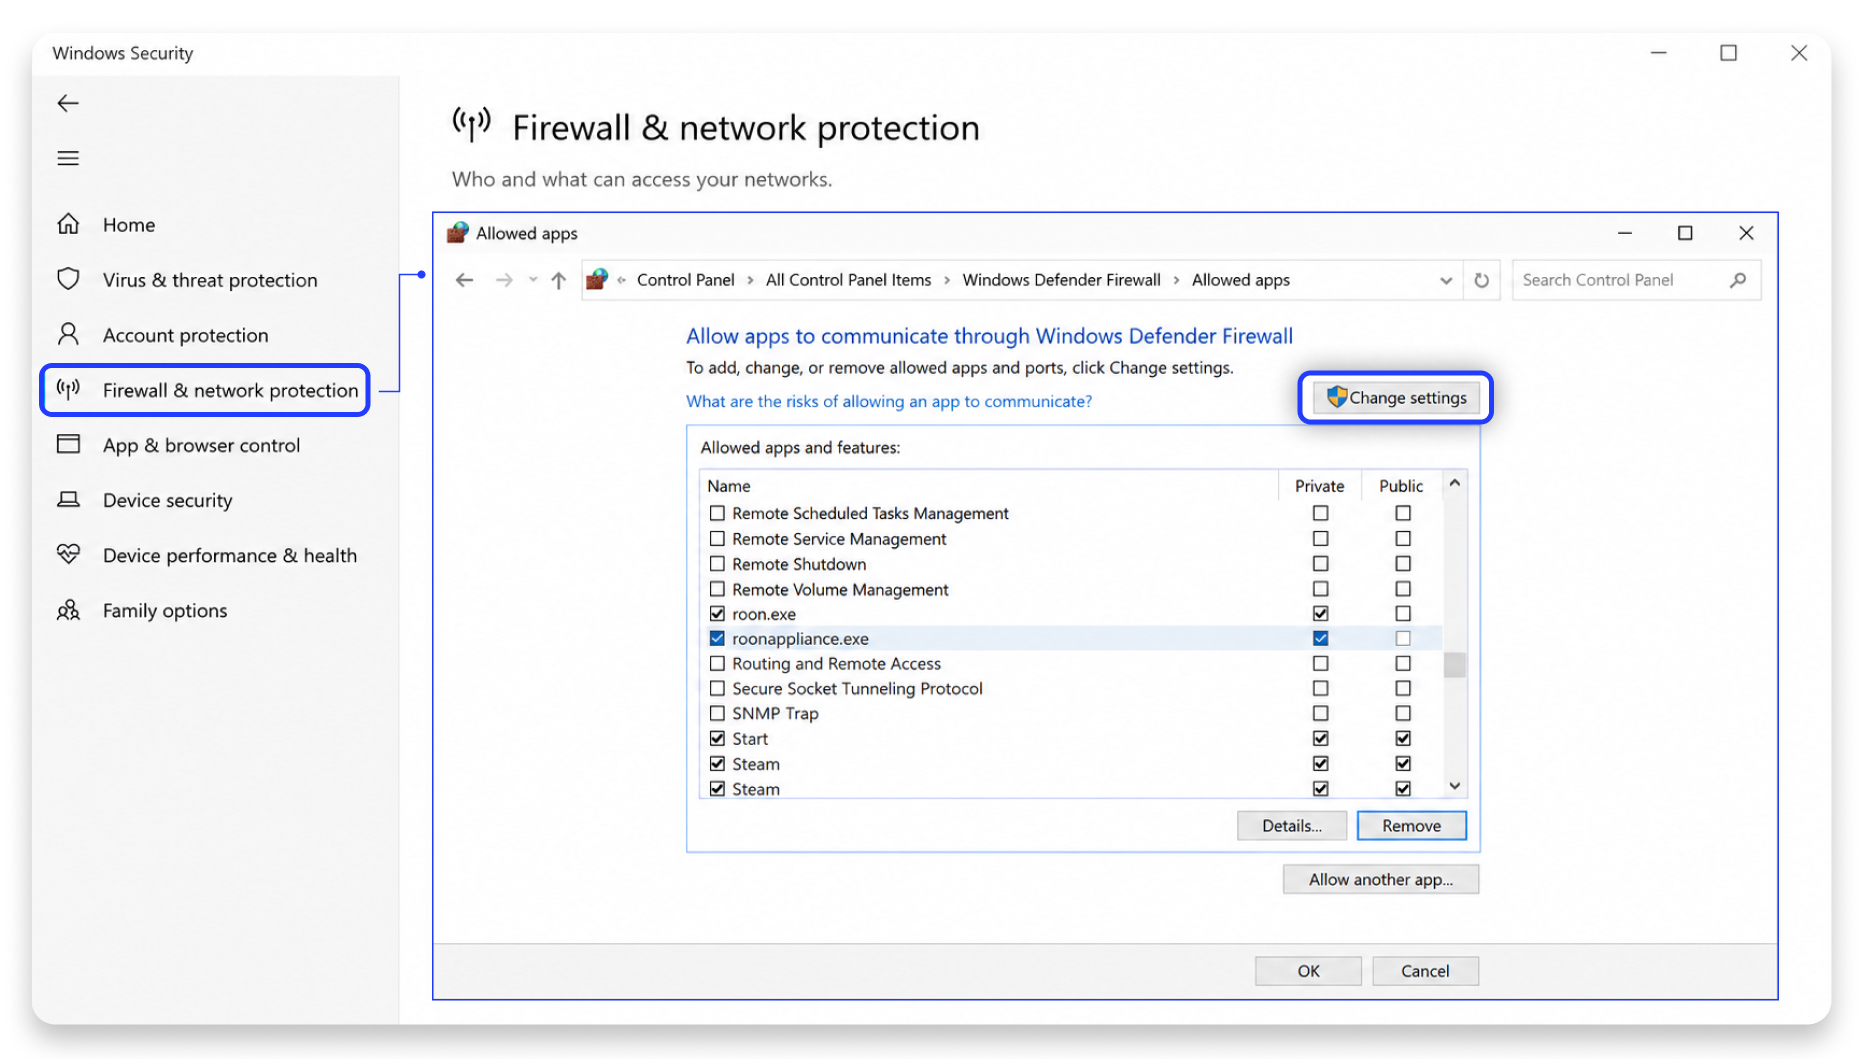Click the Cancel button
This screenshot has width=1868, height=1059.
(x=1425, y=970)
